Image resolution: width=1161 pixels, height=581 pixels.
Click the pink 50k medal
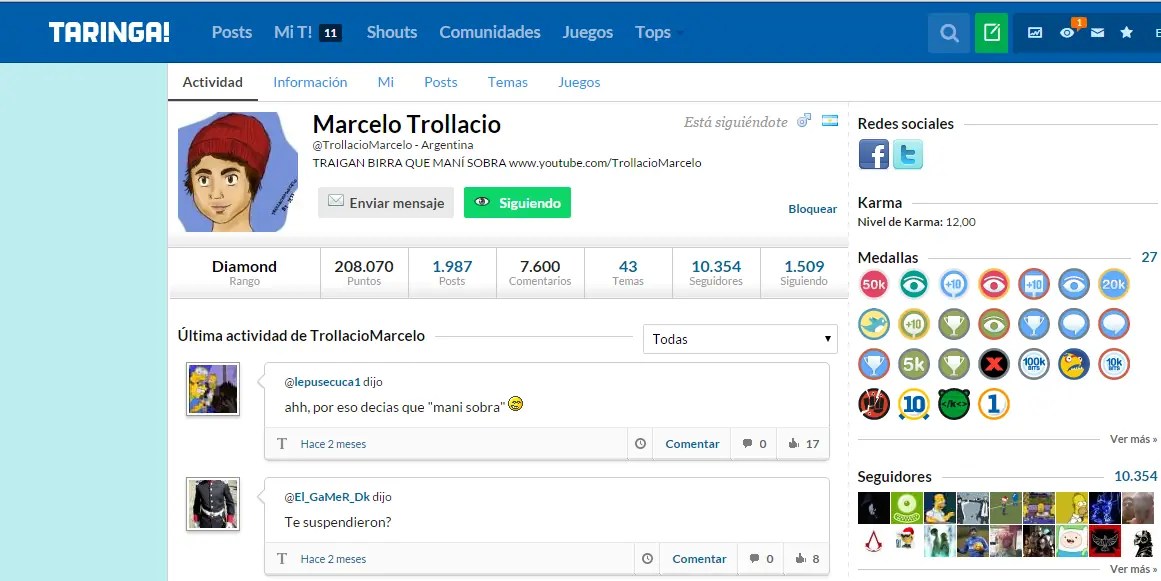point(874,284)
